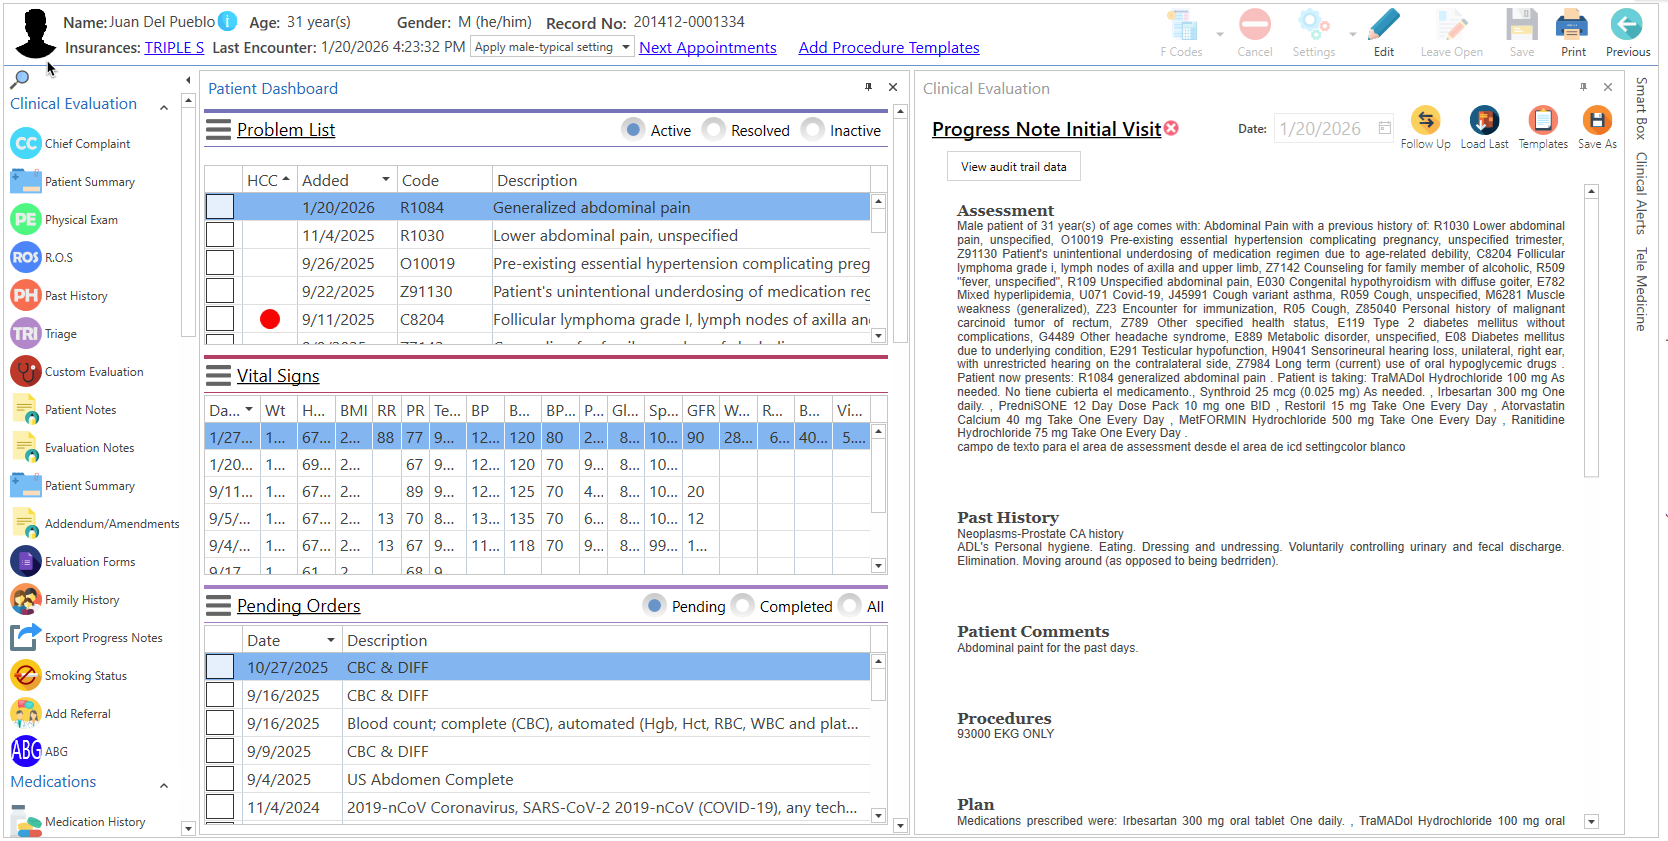Click View audit trail data button
The height and width of the screenshot is (841, 1668).
click(1014, 167)
